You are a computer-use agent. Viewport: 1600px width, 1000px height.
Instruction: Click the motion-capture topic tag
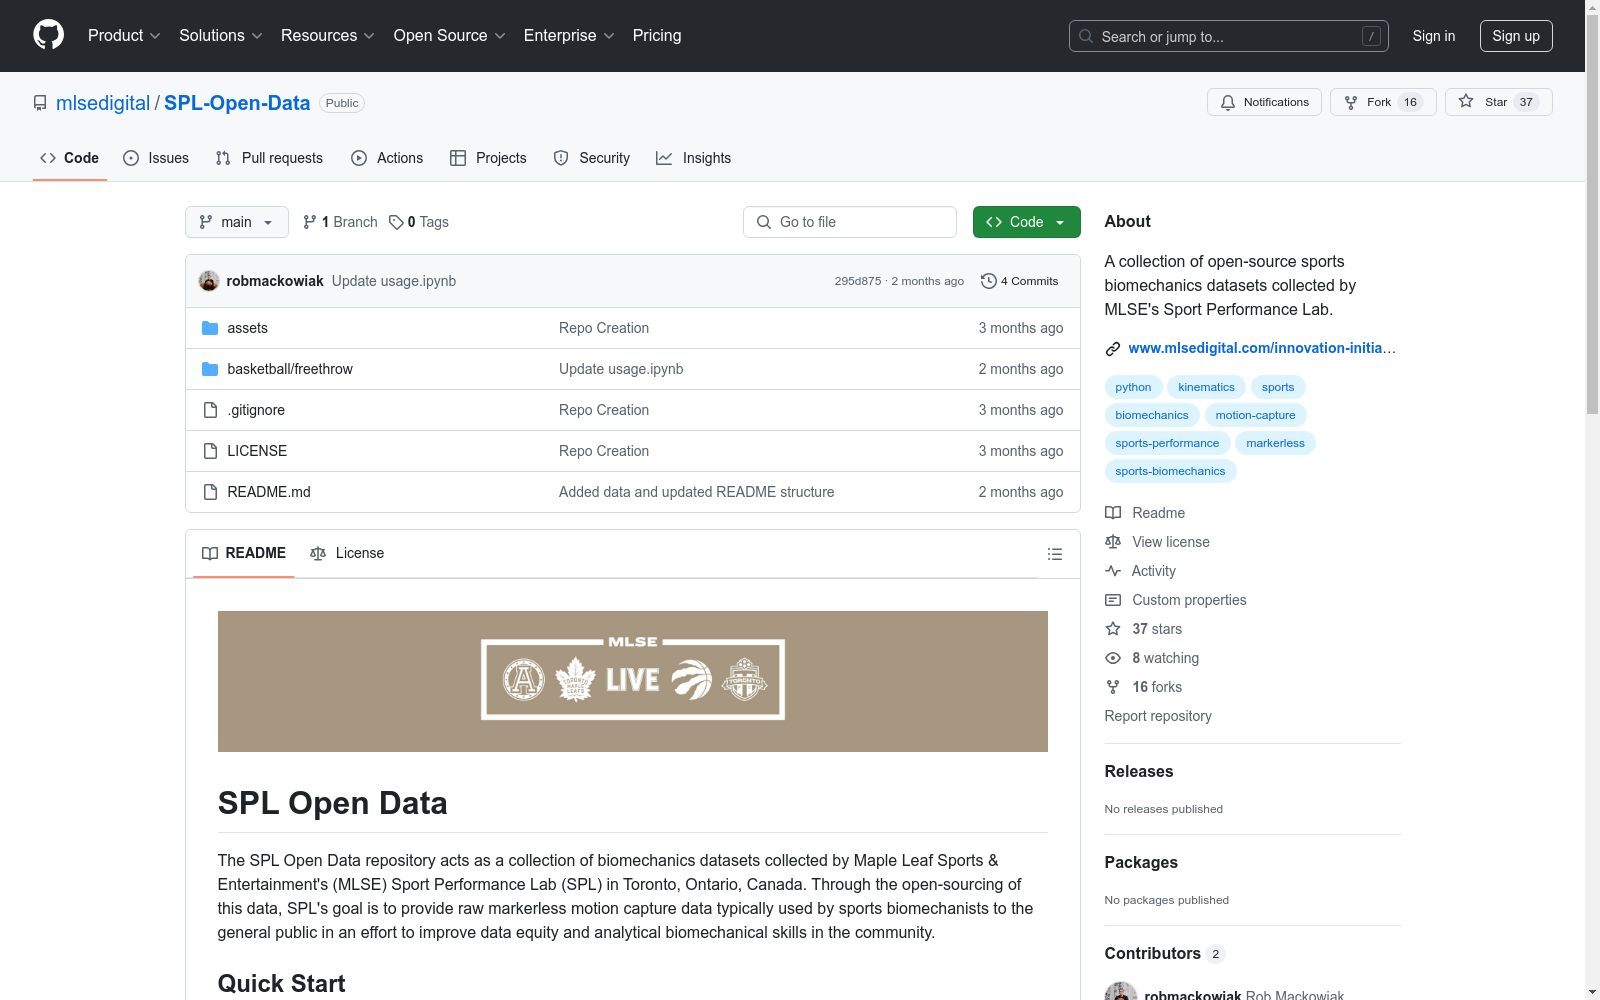(1255, 415)
